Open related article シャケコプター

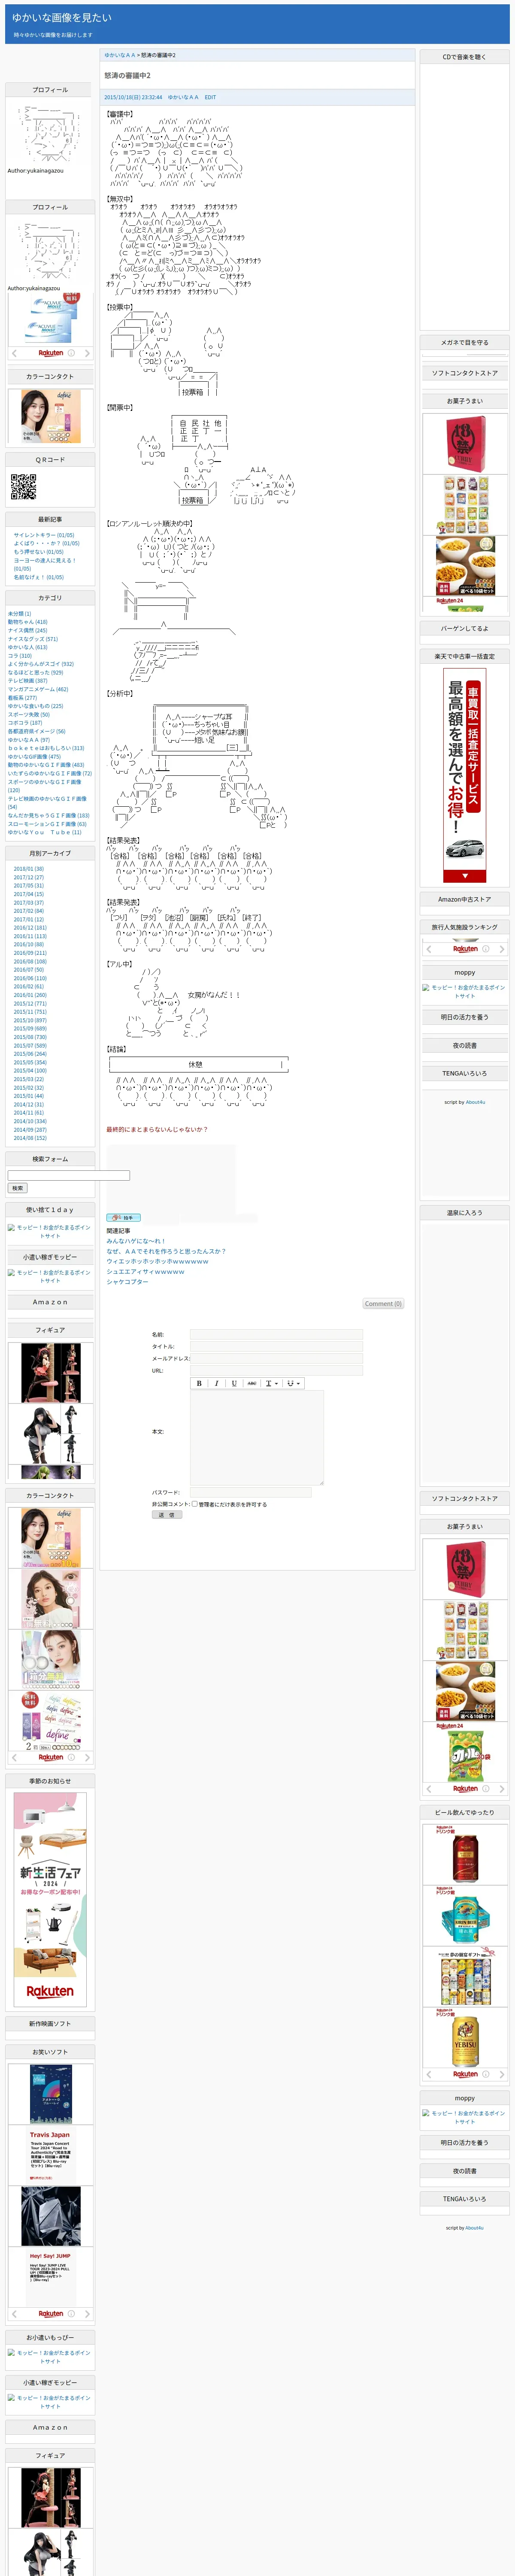pos(127,1281)
